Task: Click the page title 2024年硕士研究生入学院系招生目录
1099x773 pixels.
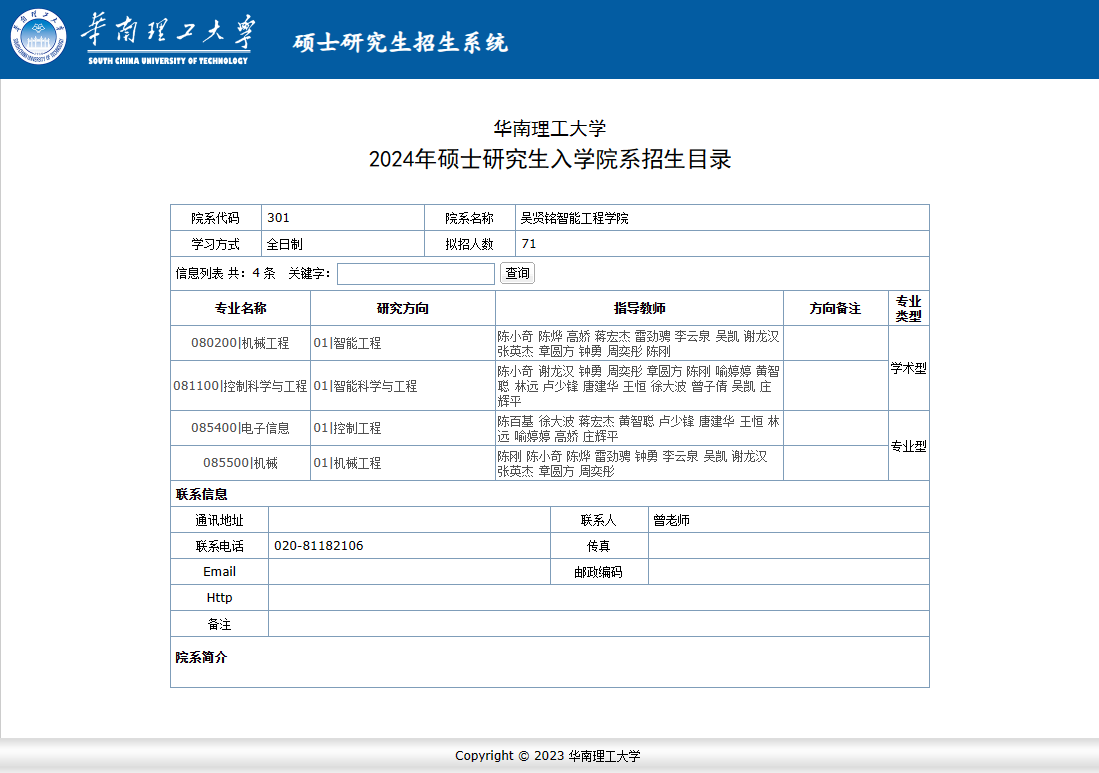Action: click(x=550, y=159)
